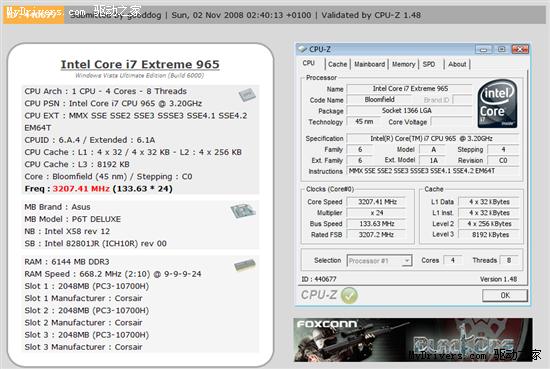Click the Bus Speed 133.63 MHz value
Image resolution: width=550 pixels, height=369 pixels.
tap(377, 224)
